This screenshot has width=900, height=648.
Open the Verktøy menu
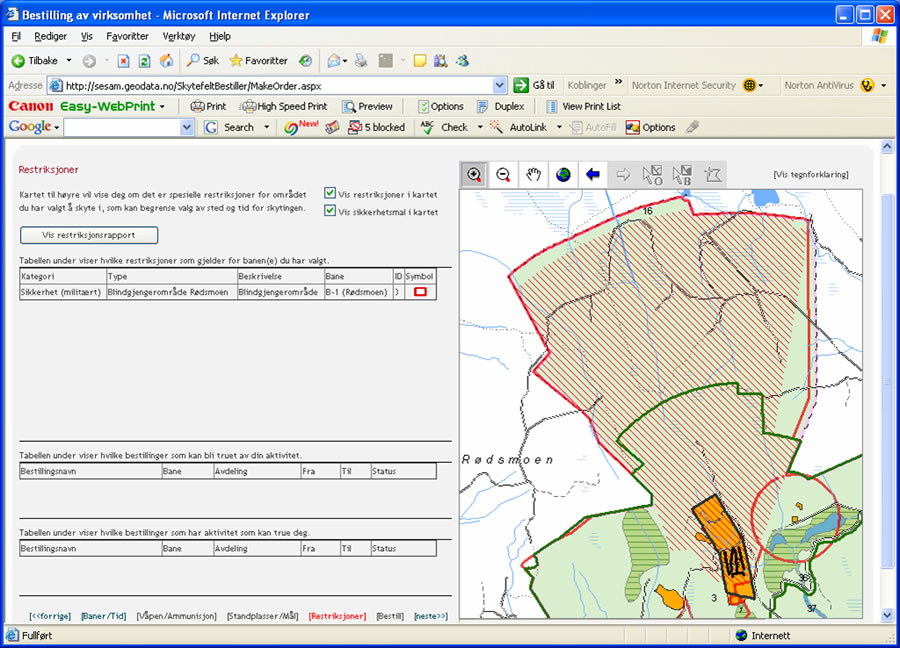(x=180, y=36)
